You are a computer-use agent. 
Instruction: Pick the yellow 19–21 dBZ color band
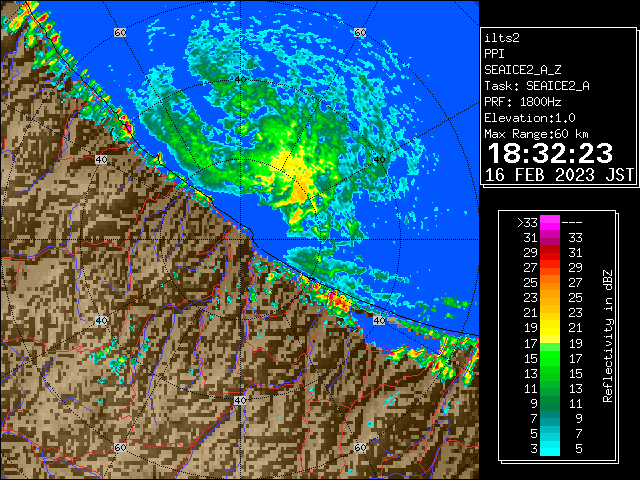(x=550, y=328)
